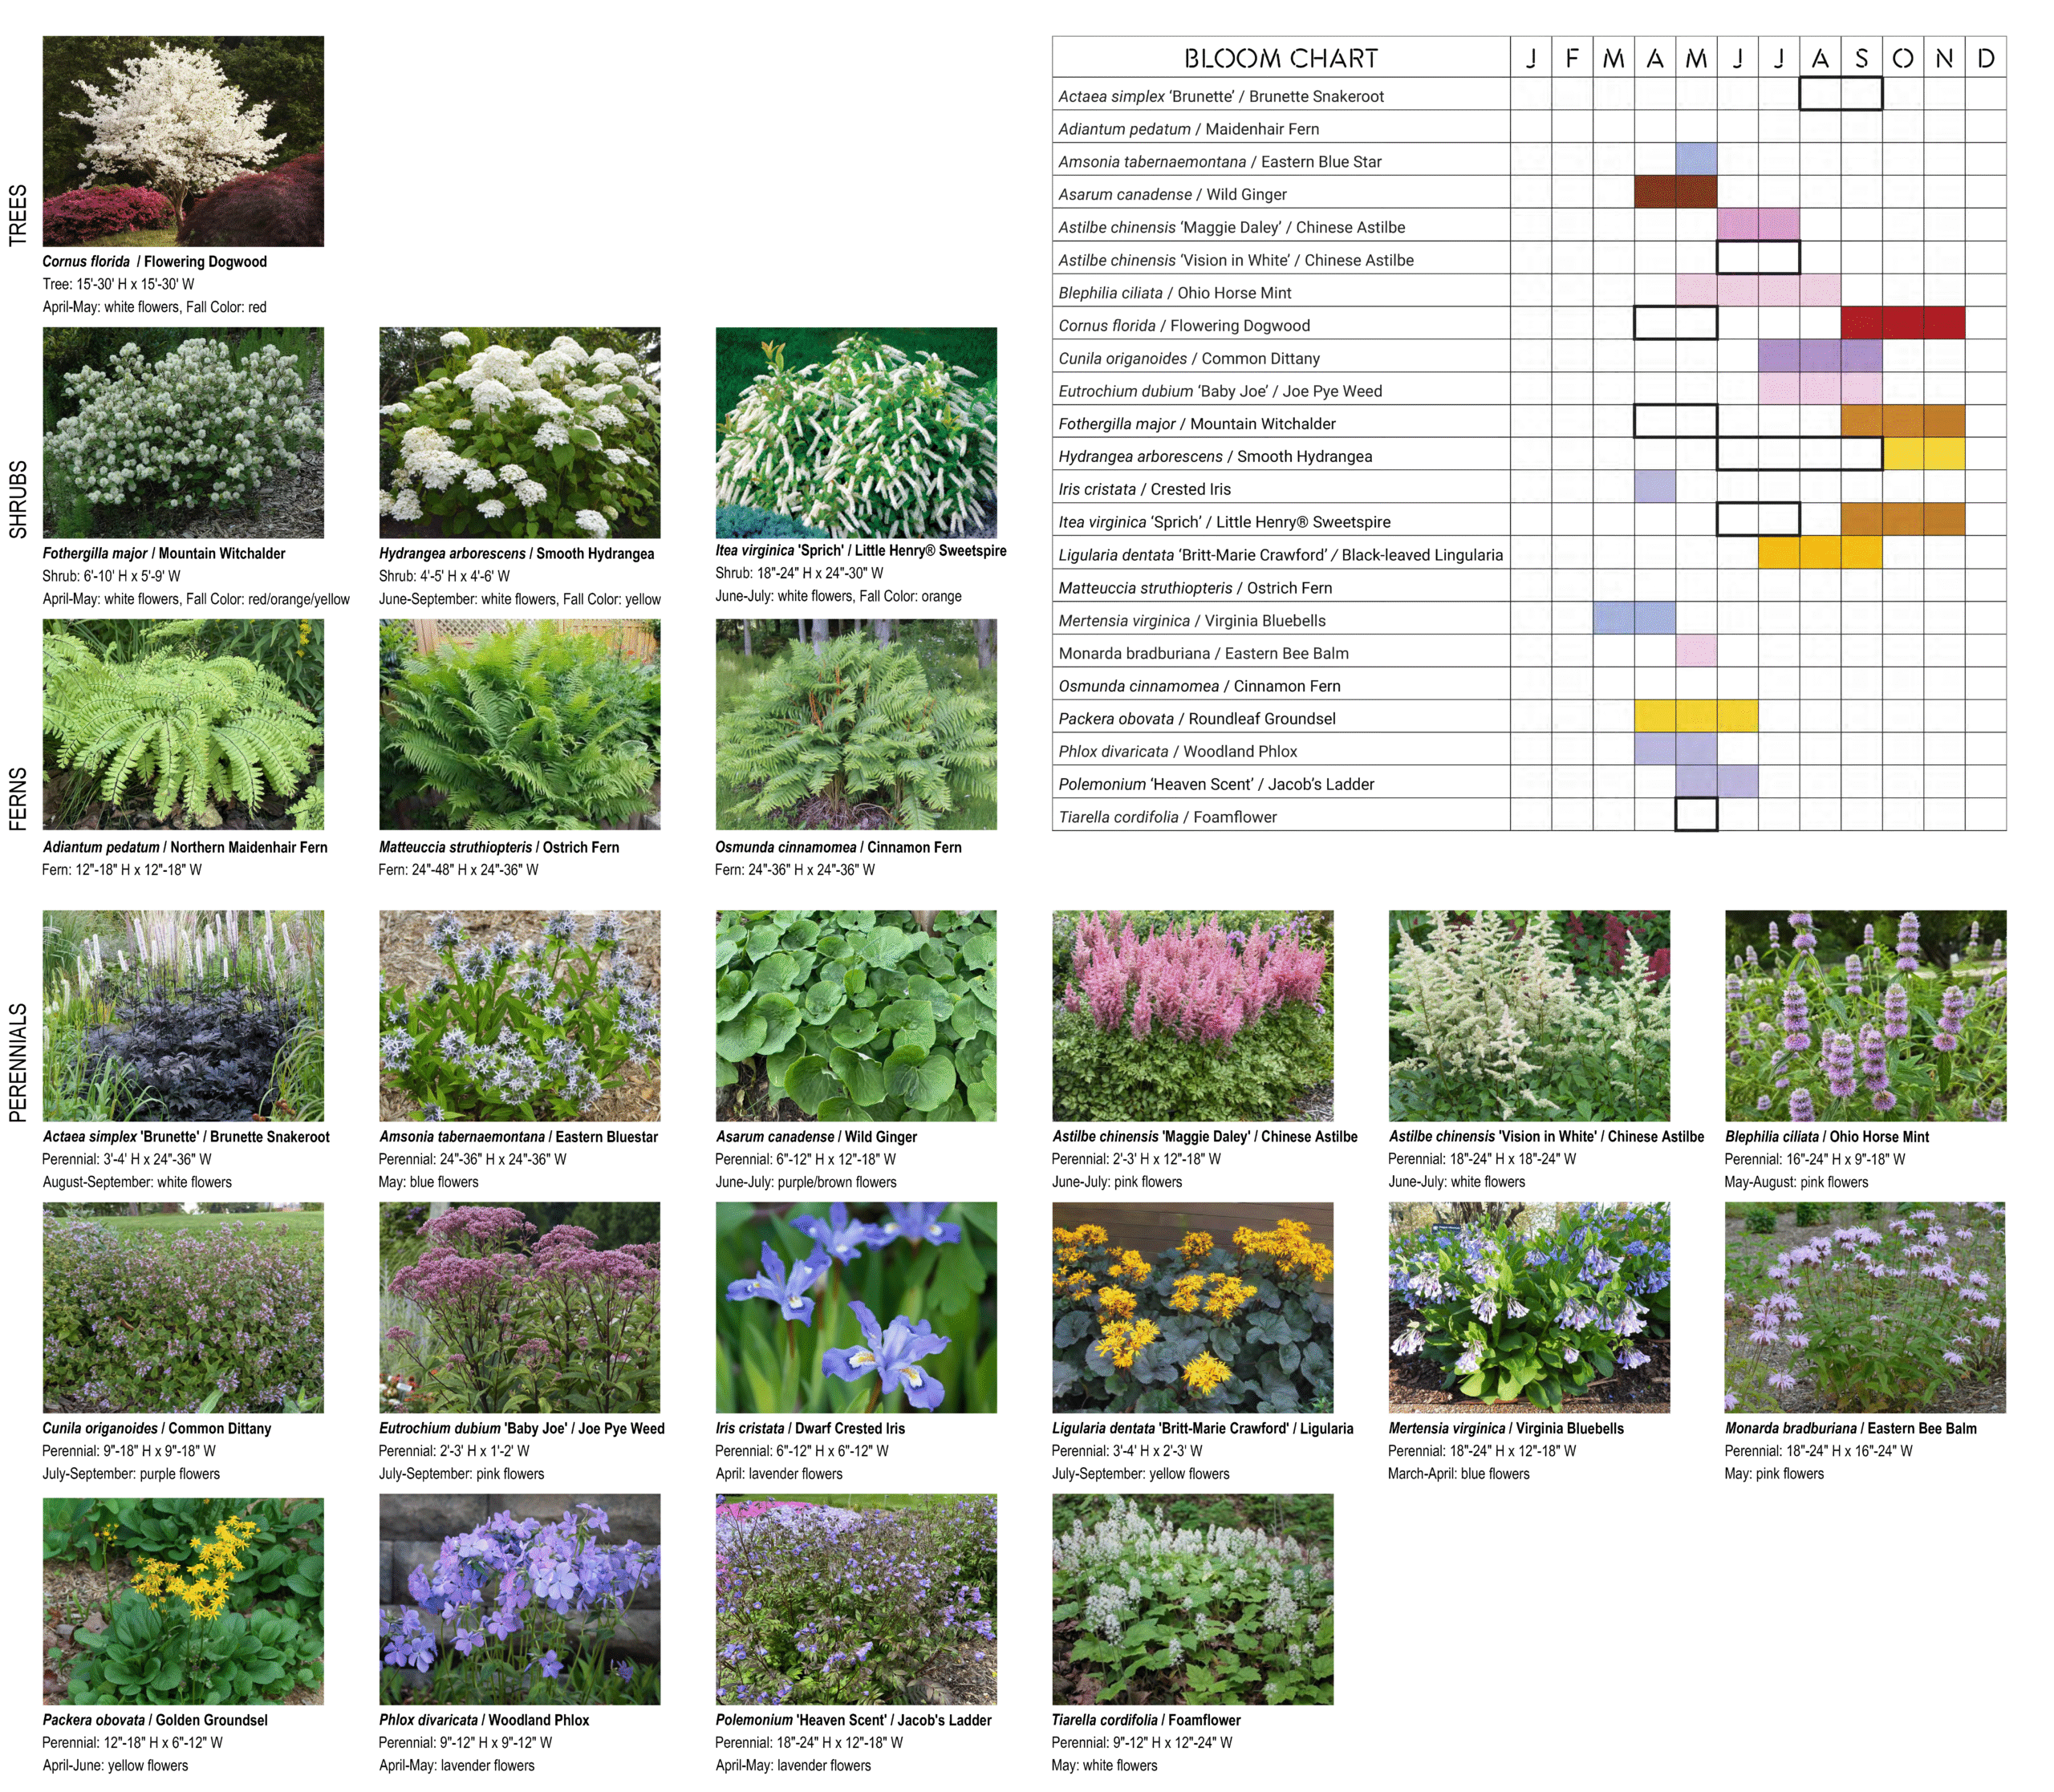
Task: Click the Foamflower perennial photo
Action: [x=1192, y=1600]
